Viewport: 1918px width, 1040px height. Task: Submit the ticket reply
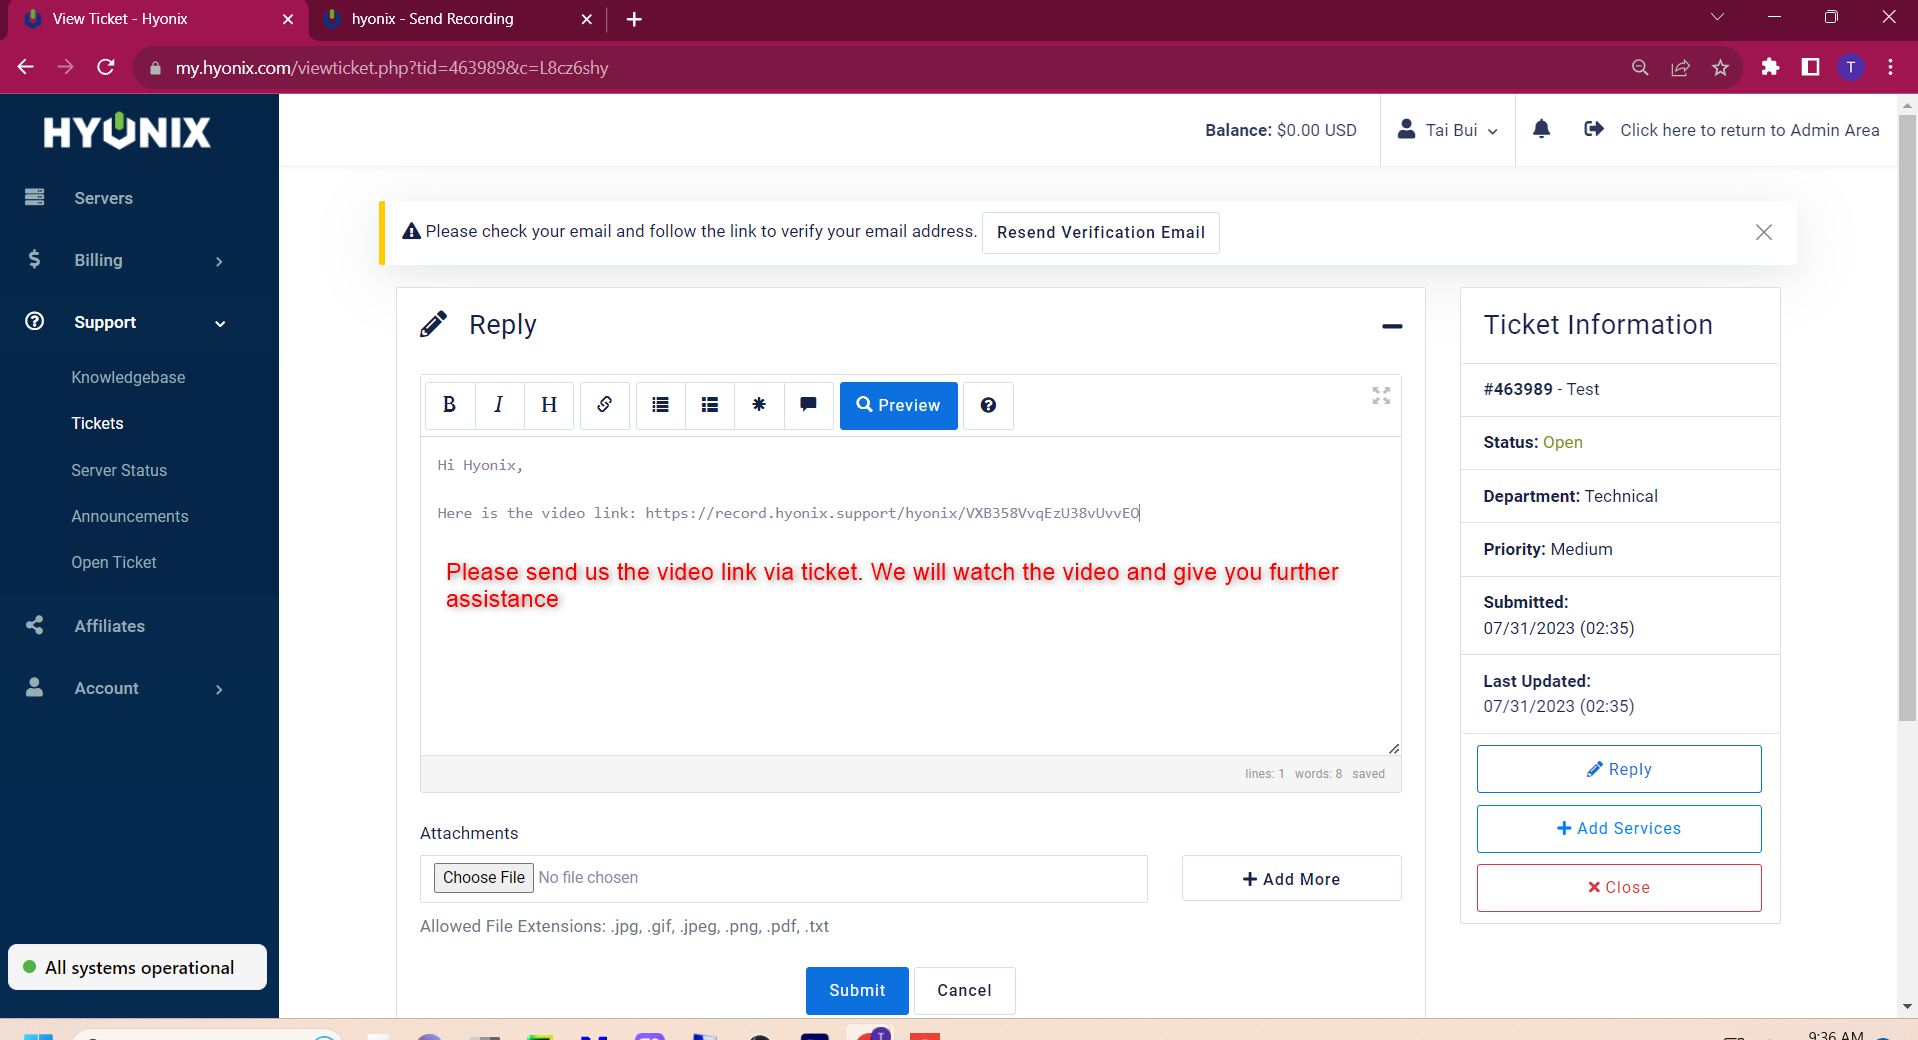[856, 990]
